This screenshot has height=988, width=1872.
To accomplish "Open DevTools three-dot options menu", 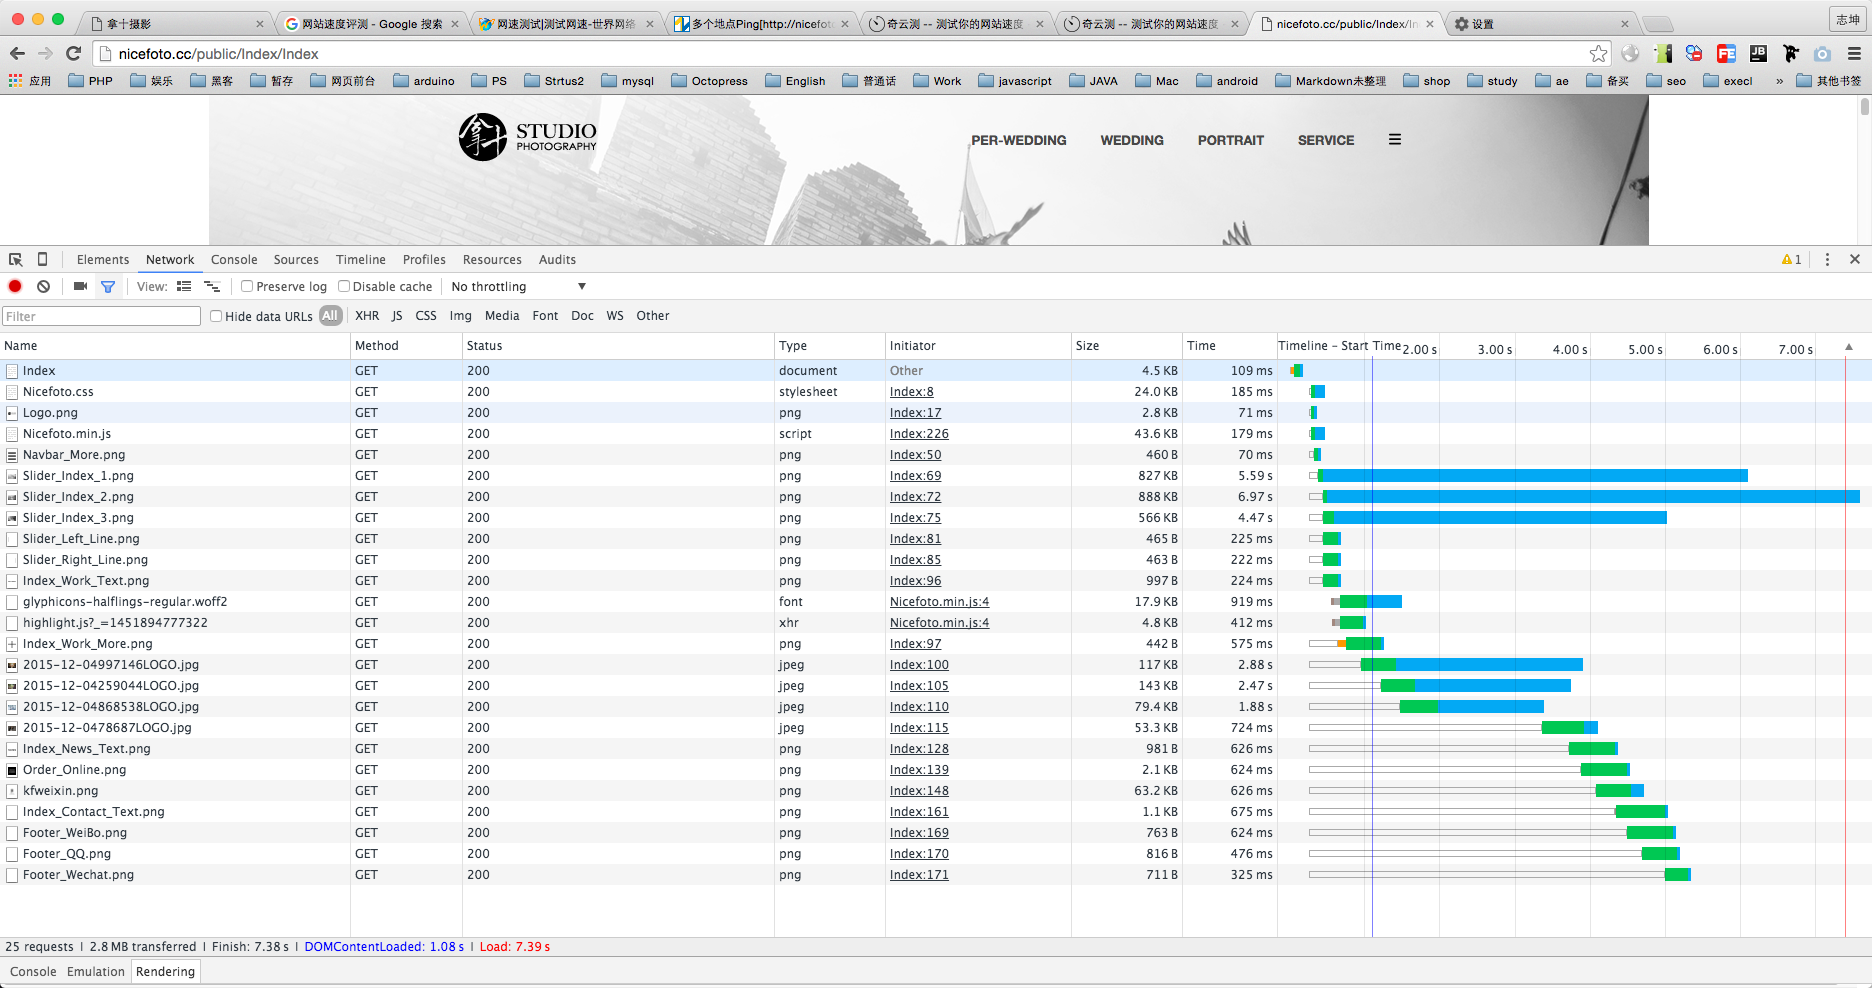I will (x=1827, y=259).
